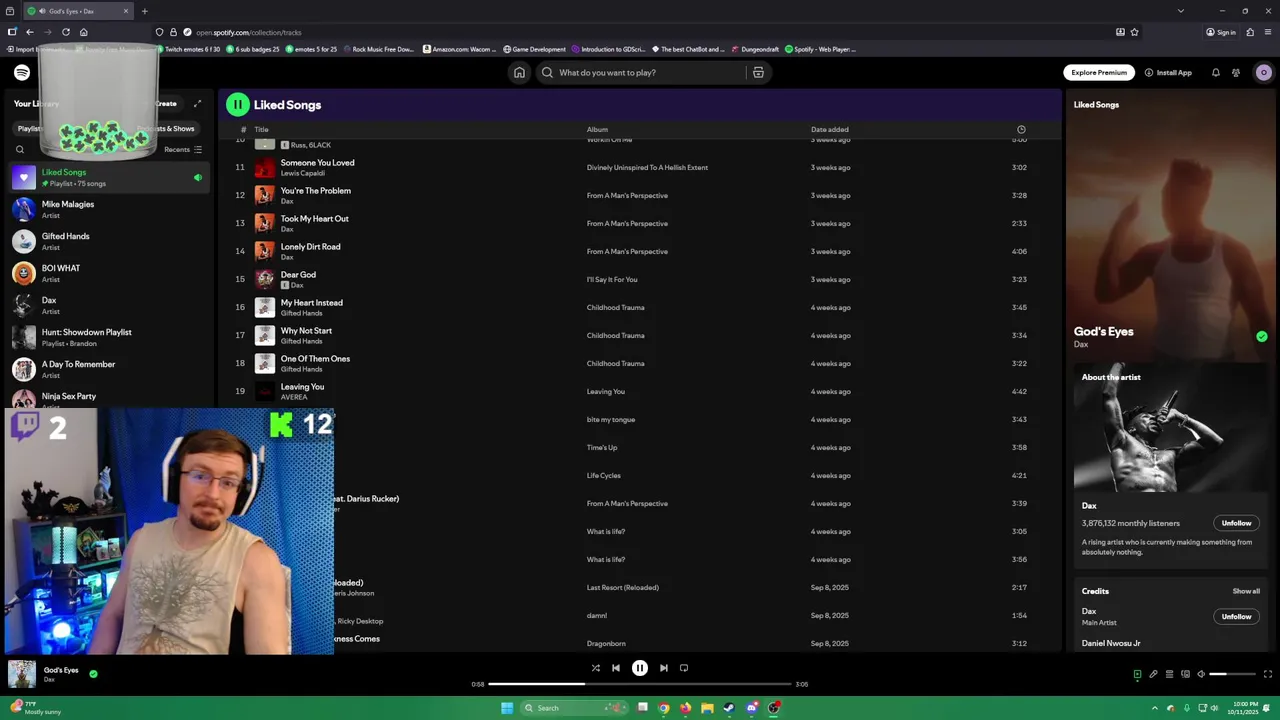This screenshot has height=720, width=1280.
Task: Toggle repeat in the player bar
Action: pos(684,668)
